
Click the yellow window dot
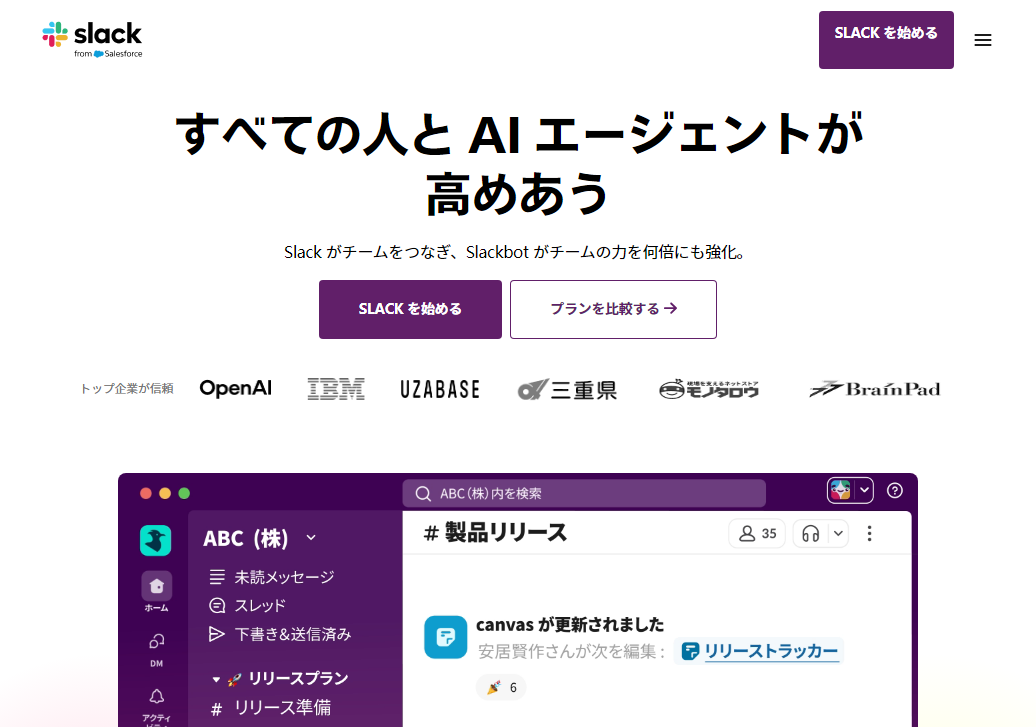(165, 493)
